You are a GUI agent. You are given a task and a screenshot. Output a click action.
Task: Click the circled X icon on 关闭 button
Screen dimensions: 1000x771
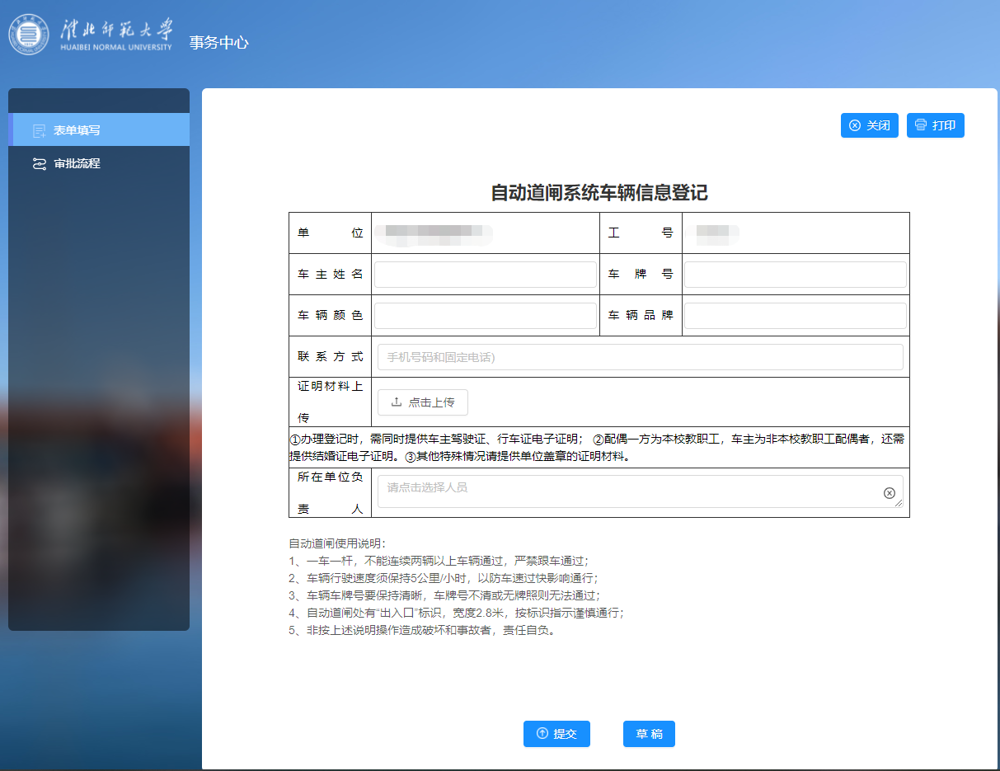coord(855,125)
